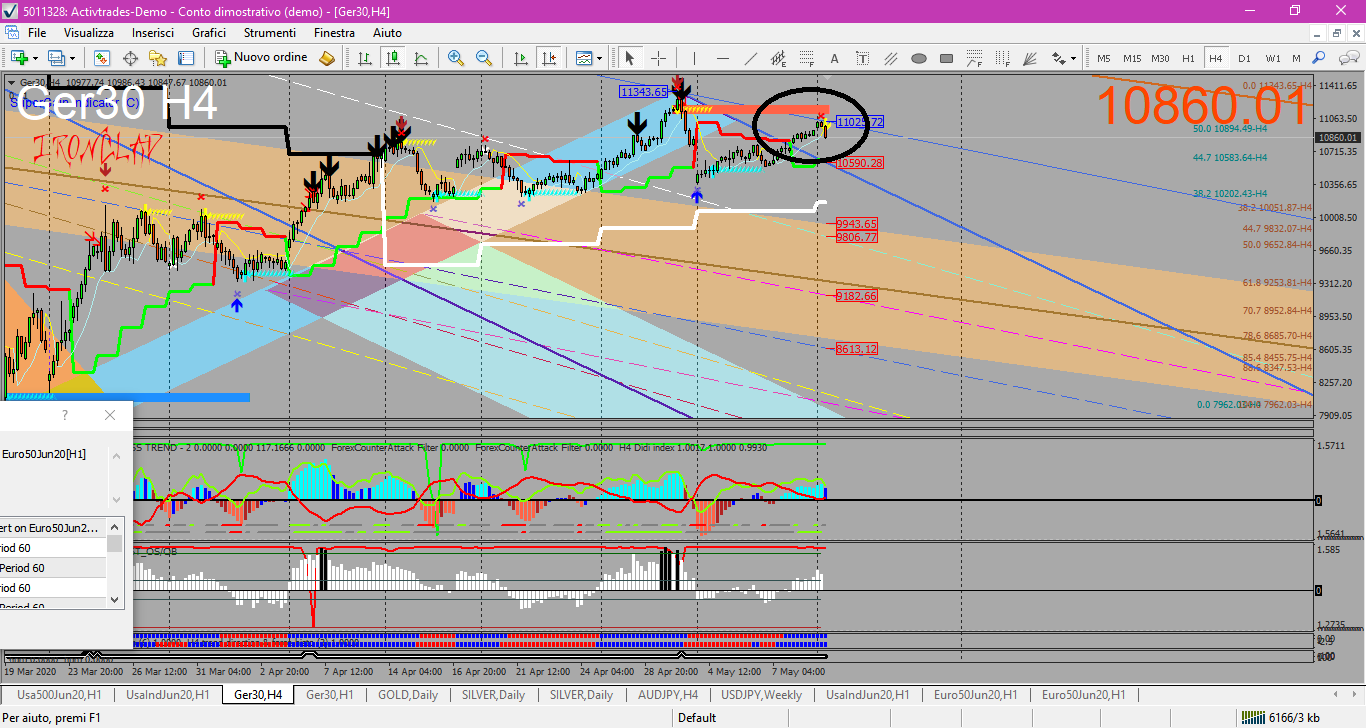Click help question mark in small dialog
This screenshot has height=728, width=1366.
[x=65, y=414]
